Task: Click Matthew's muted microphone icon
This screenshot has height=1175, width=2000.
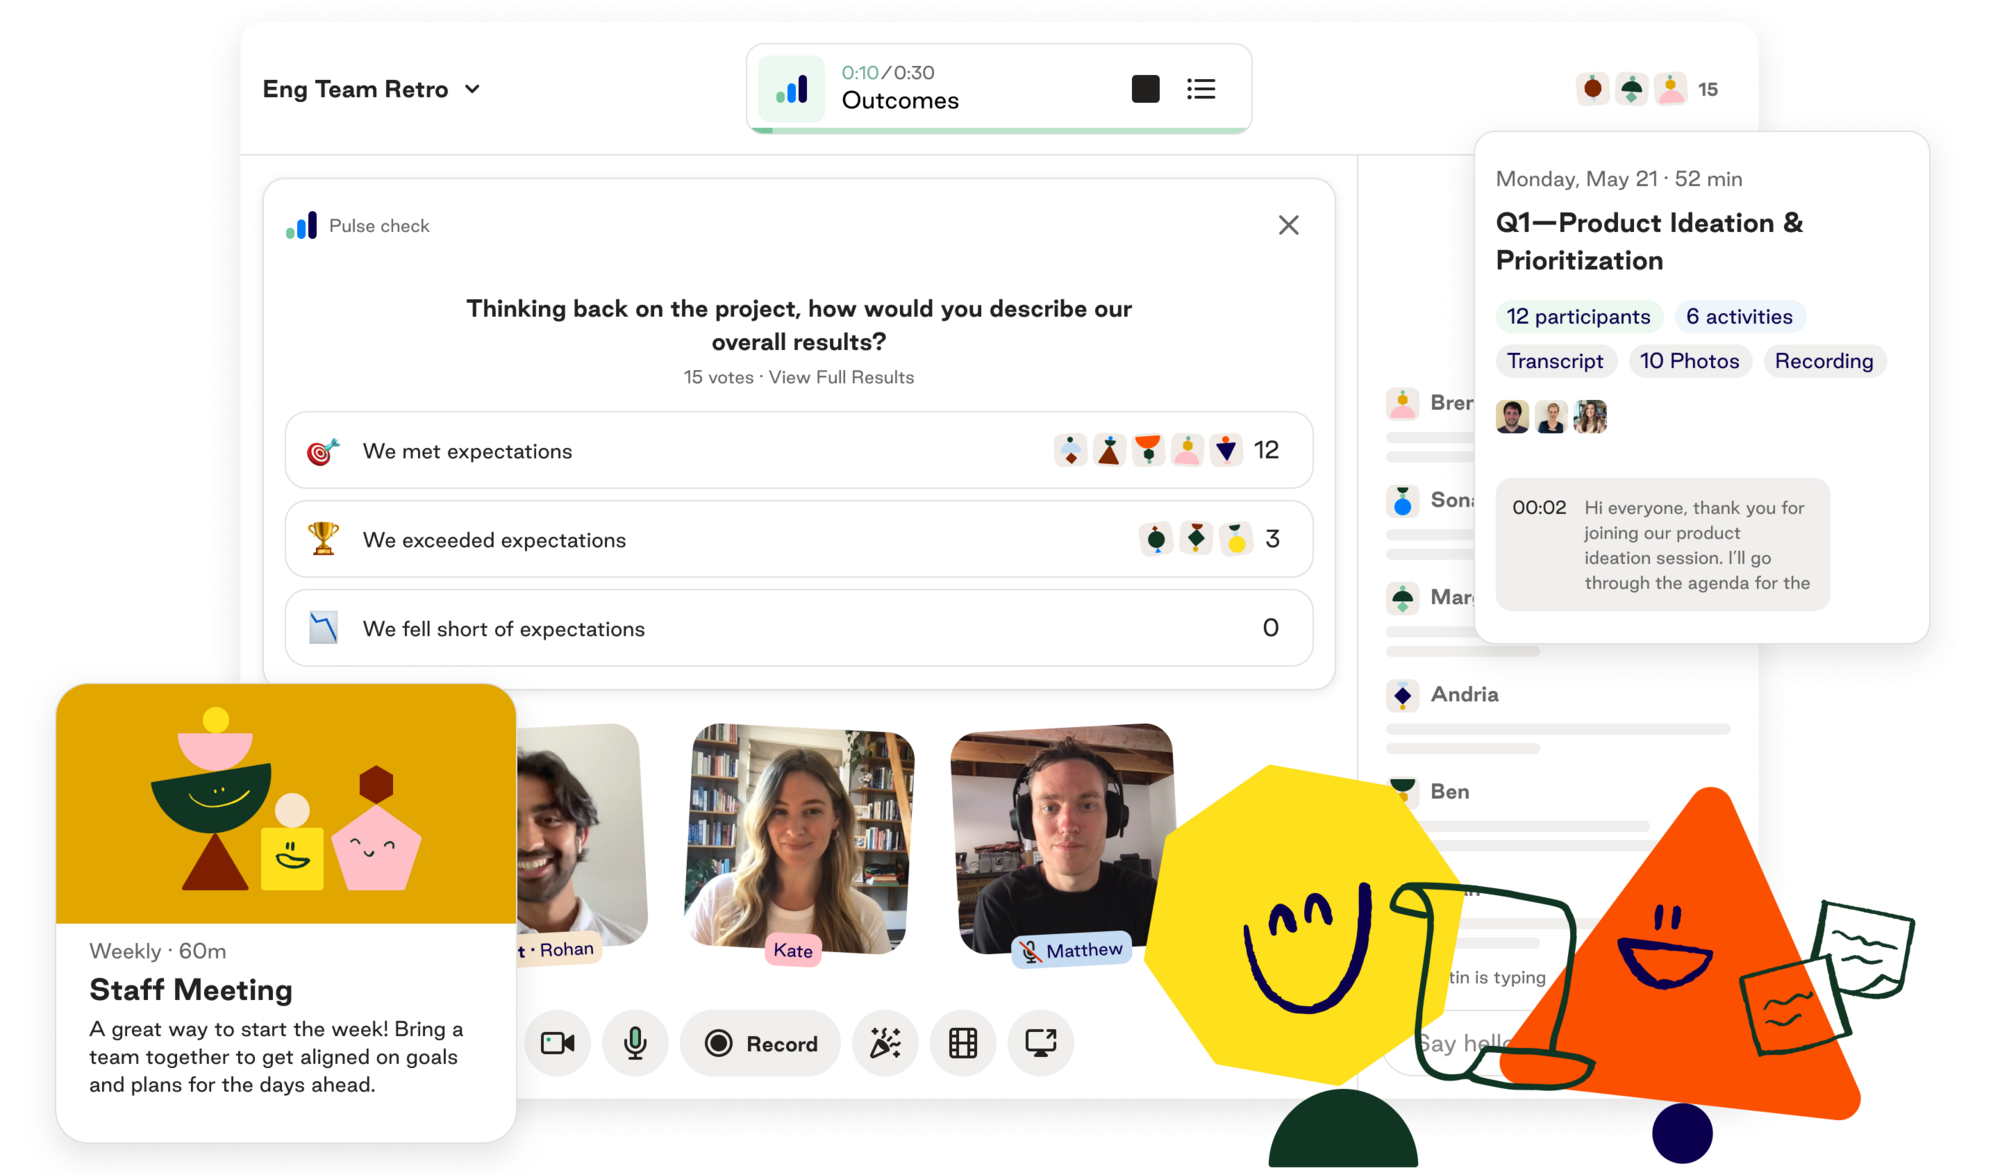Action: (x=1029, y=951)
